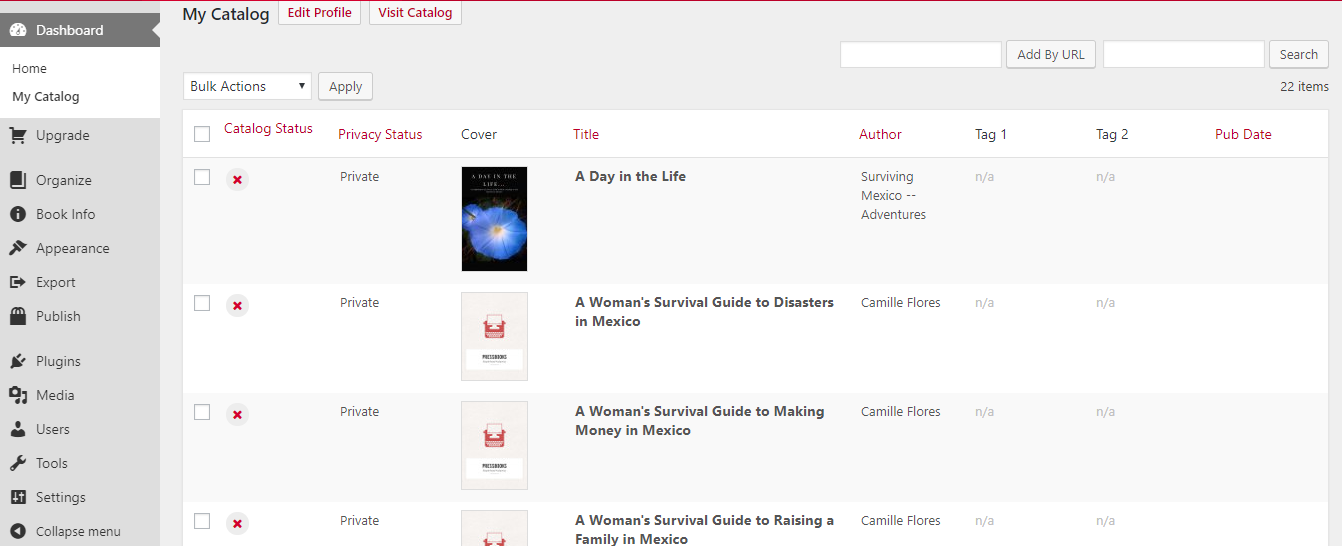The image size is (1342, 546).
Task: Open the Bulk Actions dropdown
Action: pos(247,87)
